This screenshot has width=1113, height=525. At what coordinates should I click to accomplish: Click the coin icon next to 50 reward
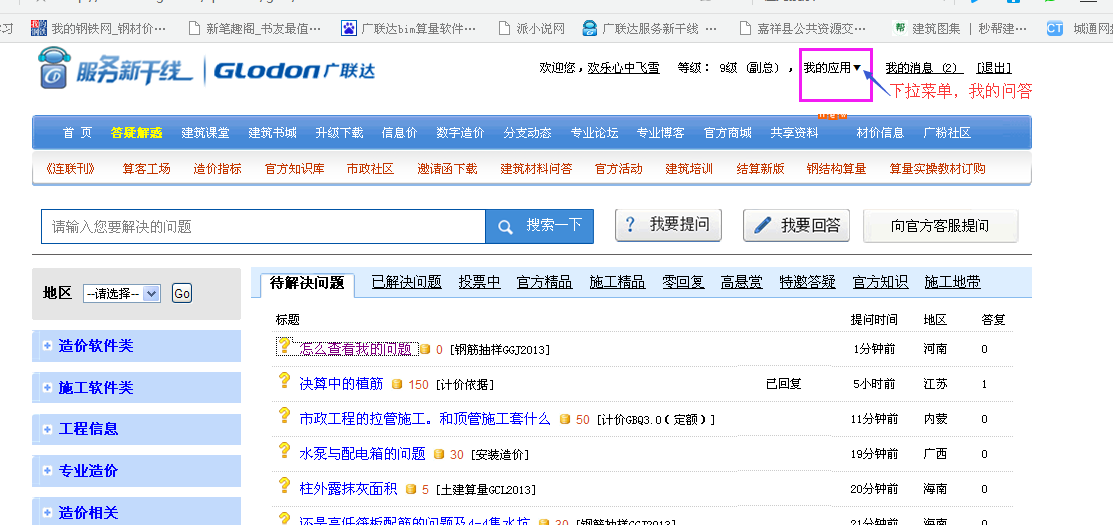(x=565, y=419)
